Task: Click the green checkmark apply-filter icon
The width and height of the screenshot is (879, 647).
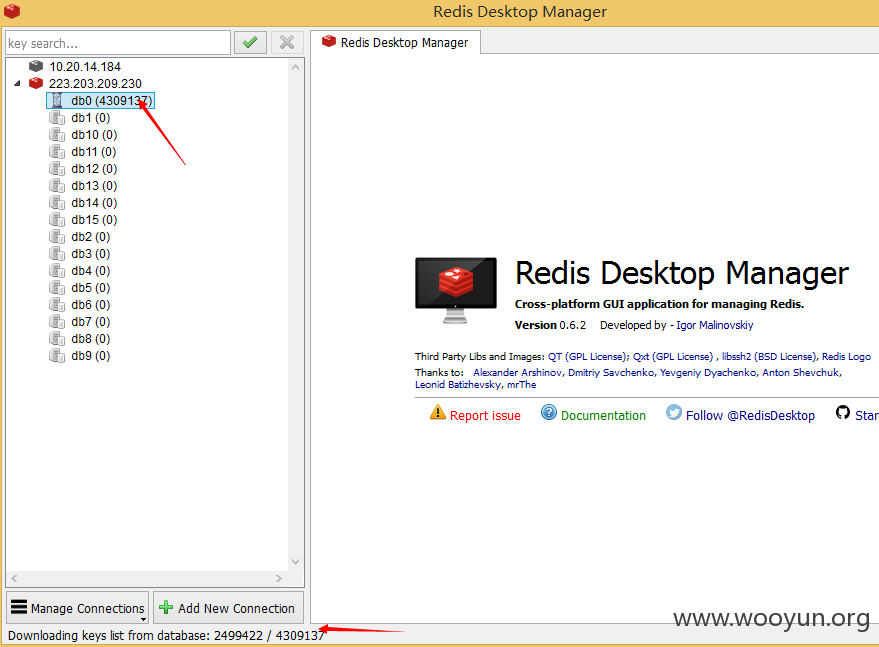Action: pos(250,43)
